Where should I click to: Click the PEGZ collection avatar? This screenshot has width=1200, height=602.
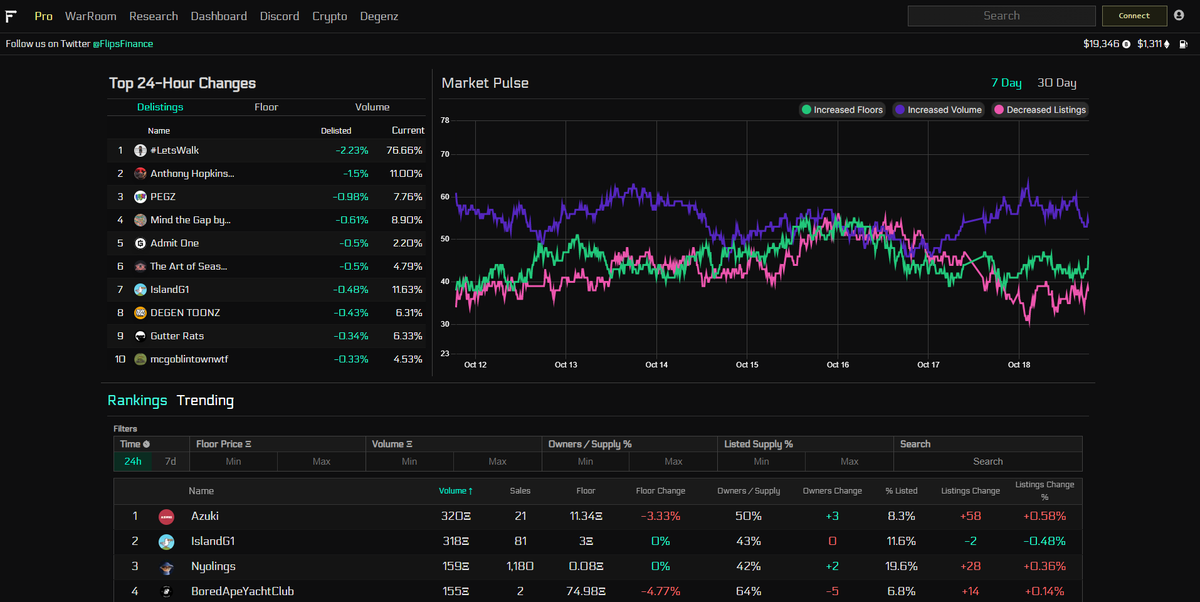(x=141, y=197)
